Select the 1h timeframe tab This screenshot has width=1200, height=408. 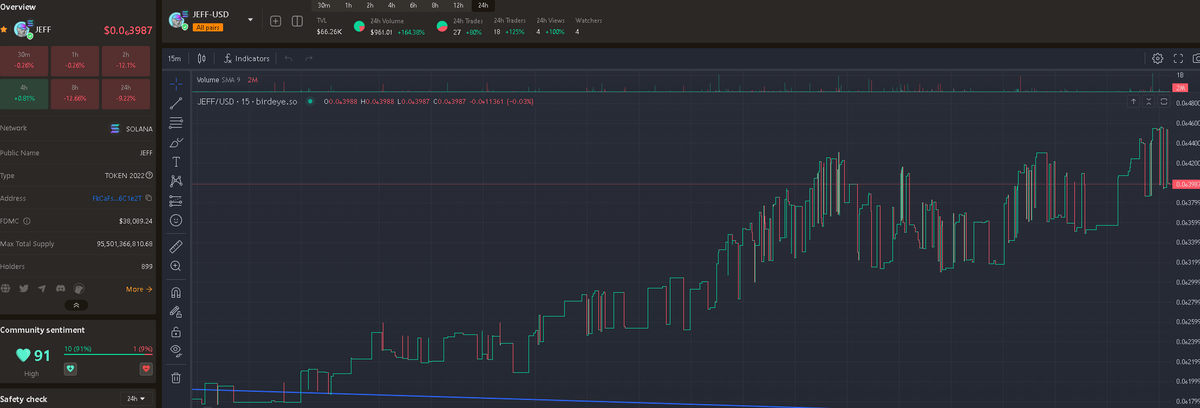(x=348, y=5)
